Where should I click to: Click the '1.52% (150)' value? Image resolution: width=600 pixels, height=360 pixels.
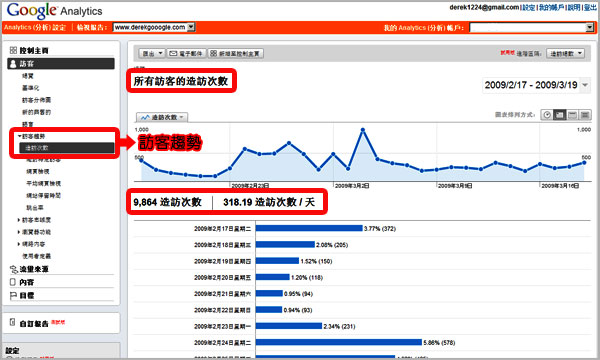(316, 261)
